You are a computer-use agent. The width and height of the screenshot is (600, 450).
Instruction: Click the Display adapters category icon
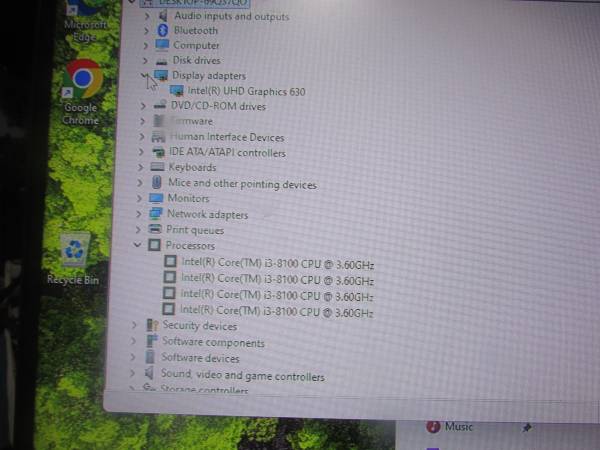161,75
